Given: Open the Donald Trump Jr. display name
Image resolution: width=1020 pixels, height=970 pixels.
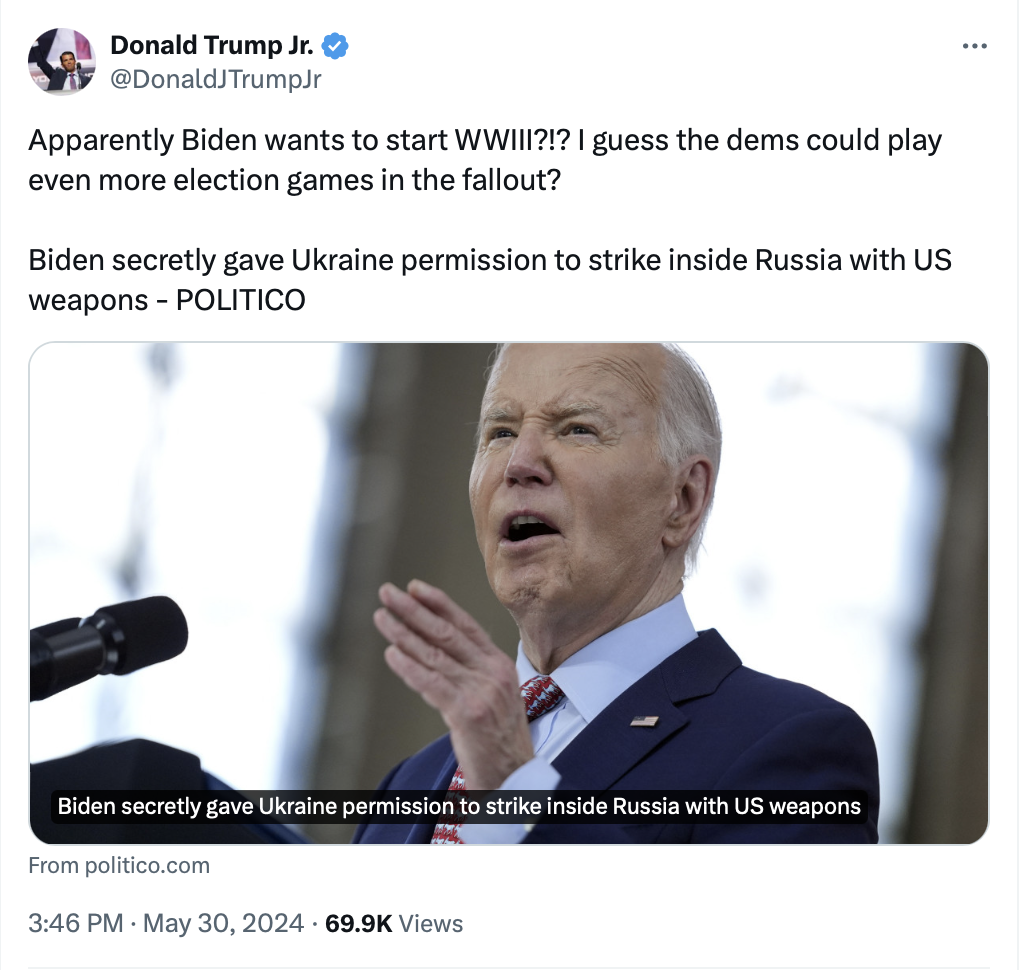Looking at the screenshot, I should click(212, 46).
